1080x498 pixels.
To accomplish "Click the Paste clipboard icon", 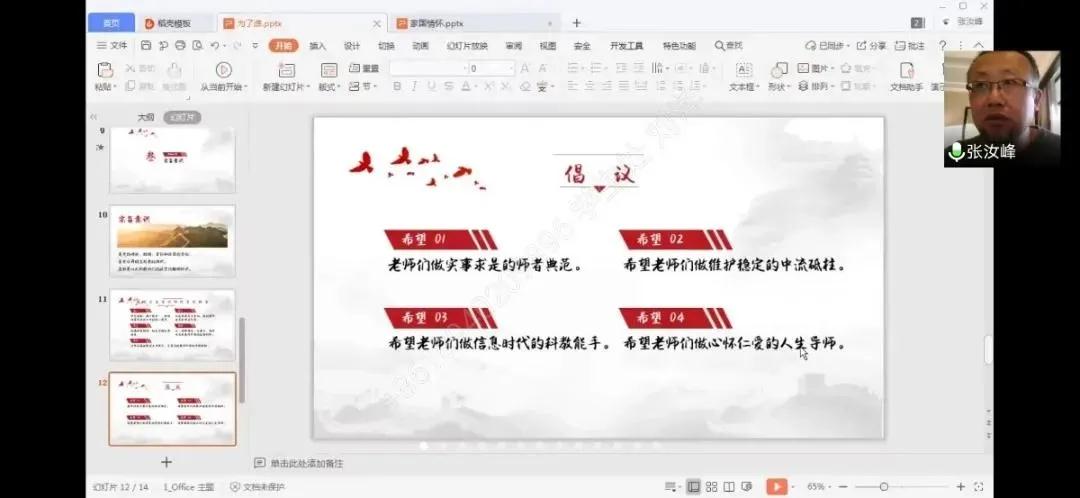I will point(104,69).
